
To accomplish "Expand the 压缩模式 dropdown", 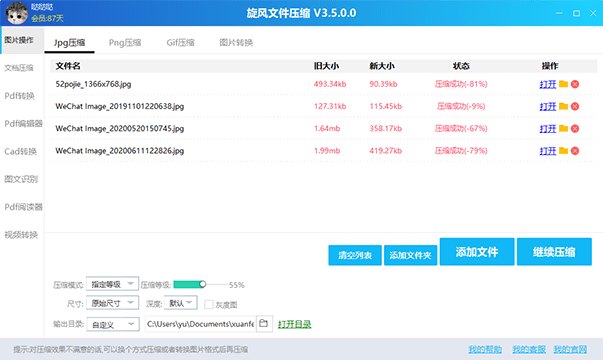I will [112, 284].
